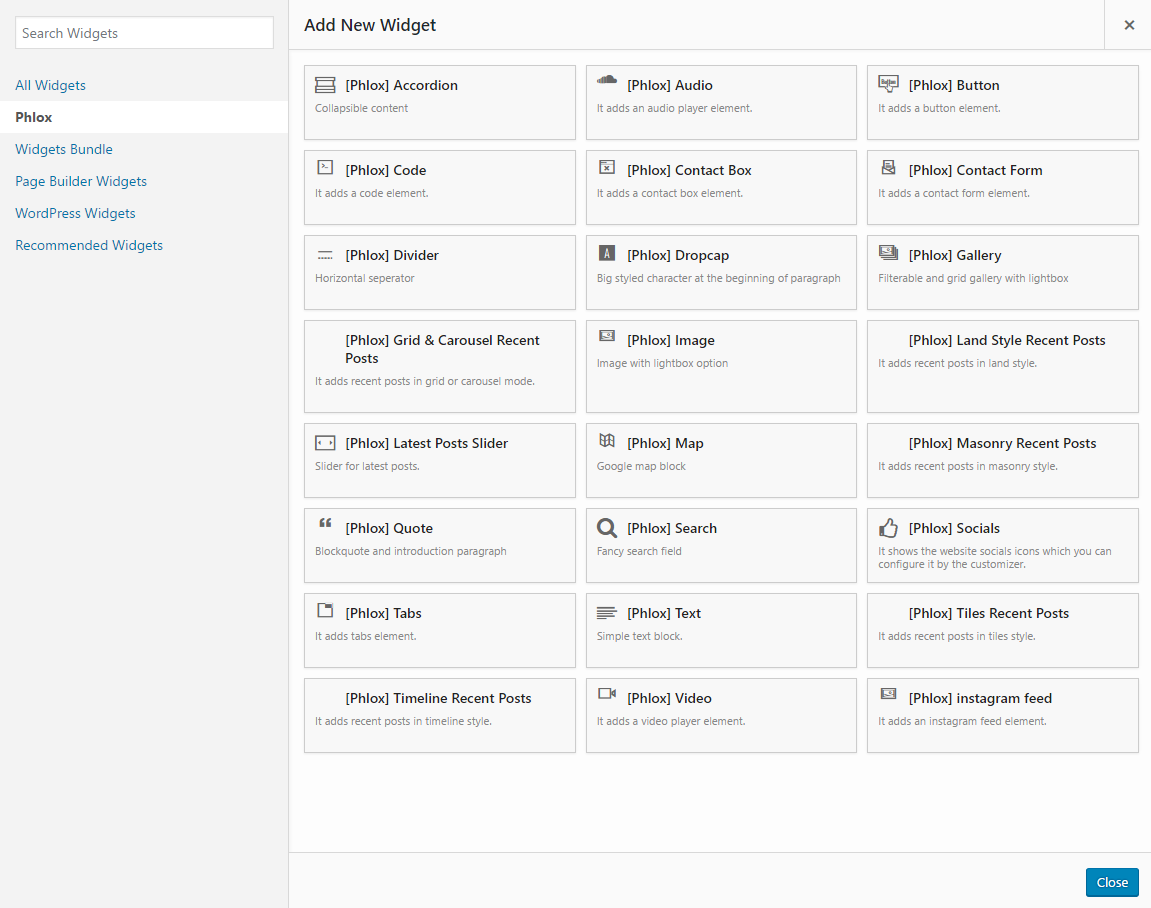Switch to Page Builder Widgets category
1151x908 pixels.
click(x=81, y=181)
